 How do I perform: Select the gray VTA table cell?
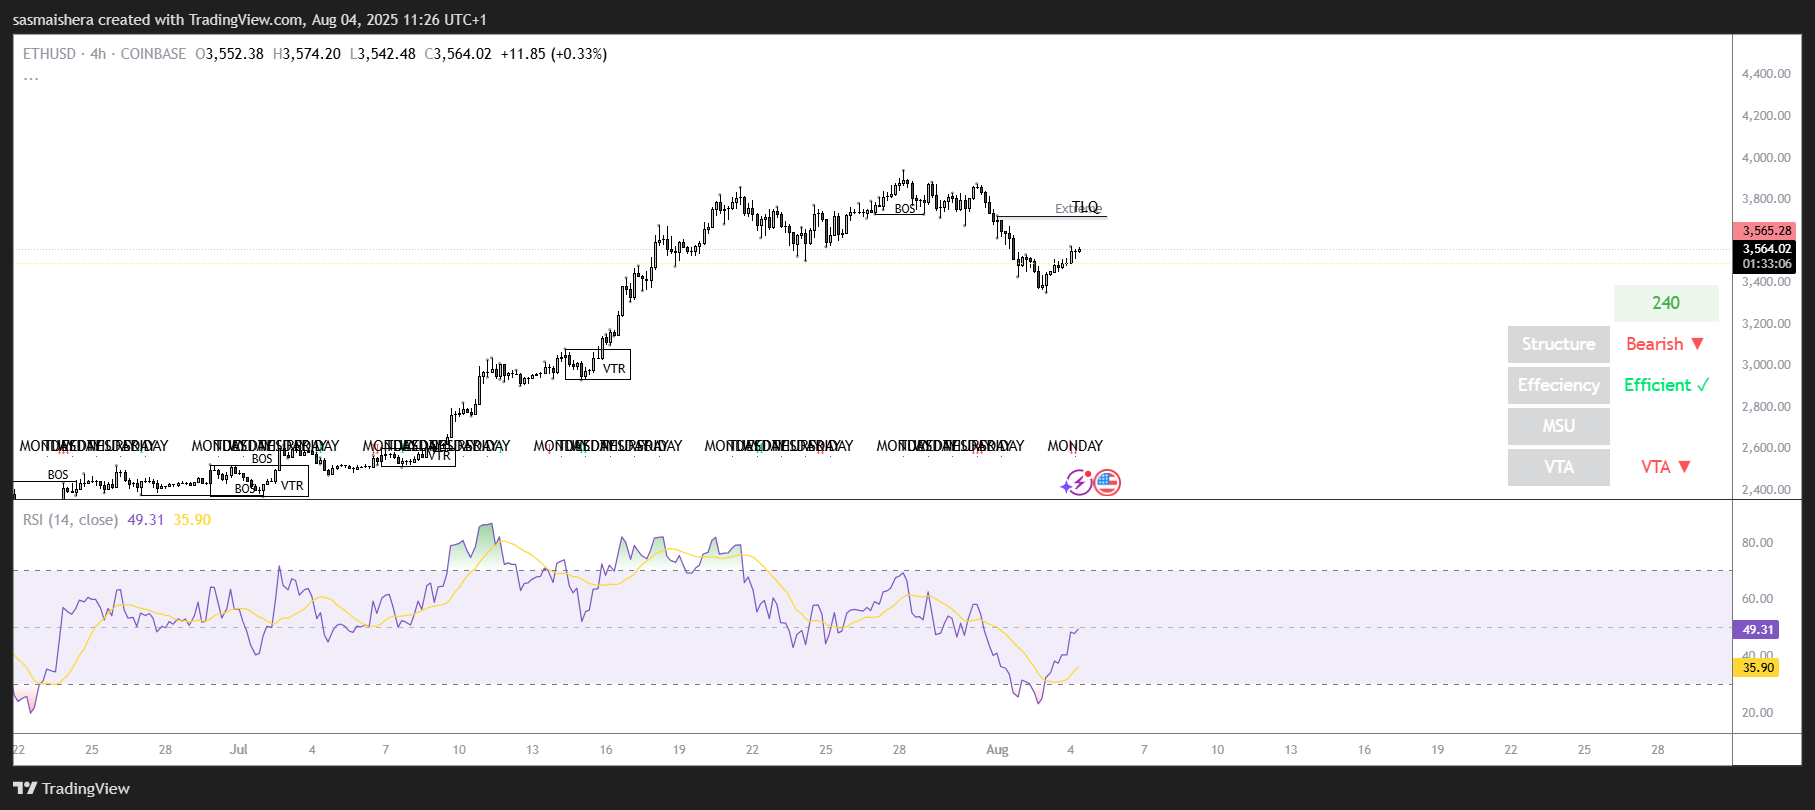click(1558, 467)
